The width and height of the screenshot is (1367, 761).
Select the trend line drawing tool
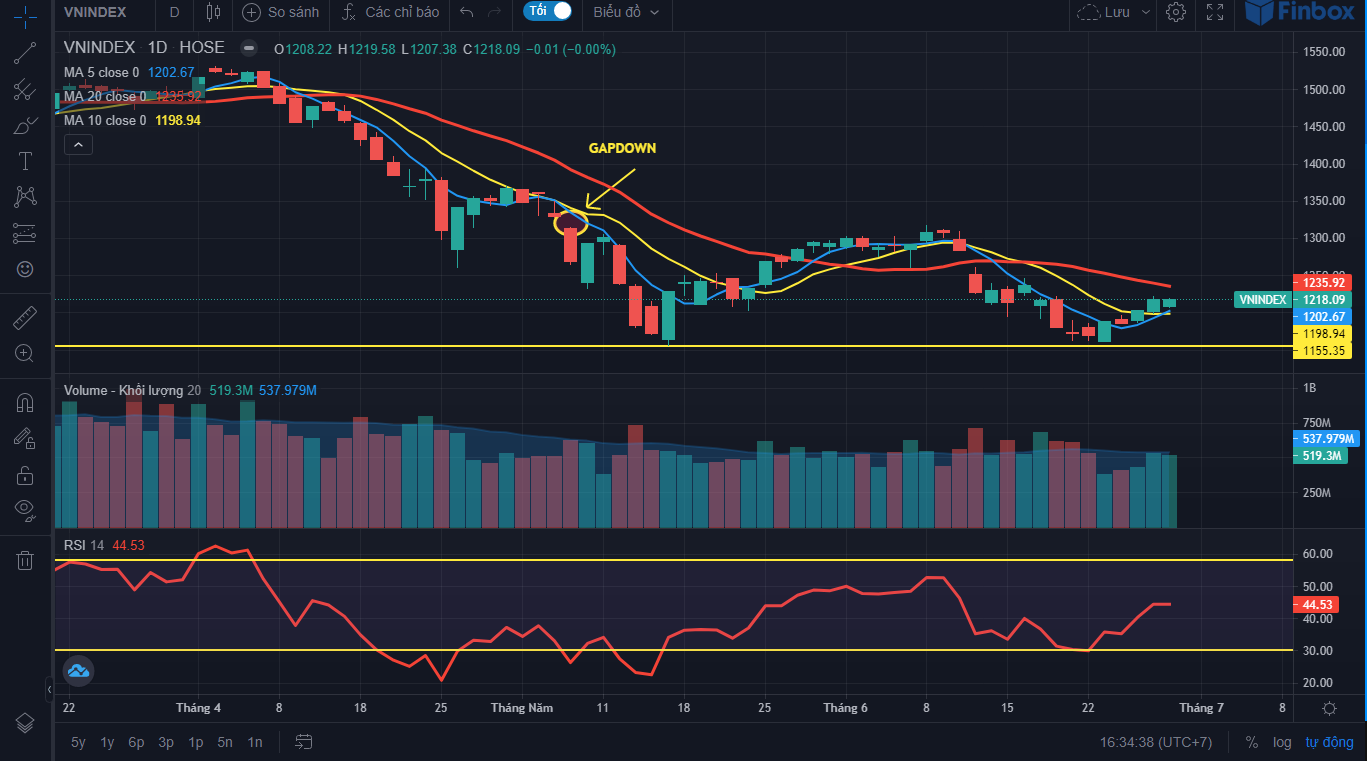point(25,54)
